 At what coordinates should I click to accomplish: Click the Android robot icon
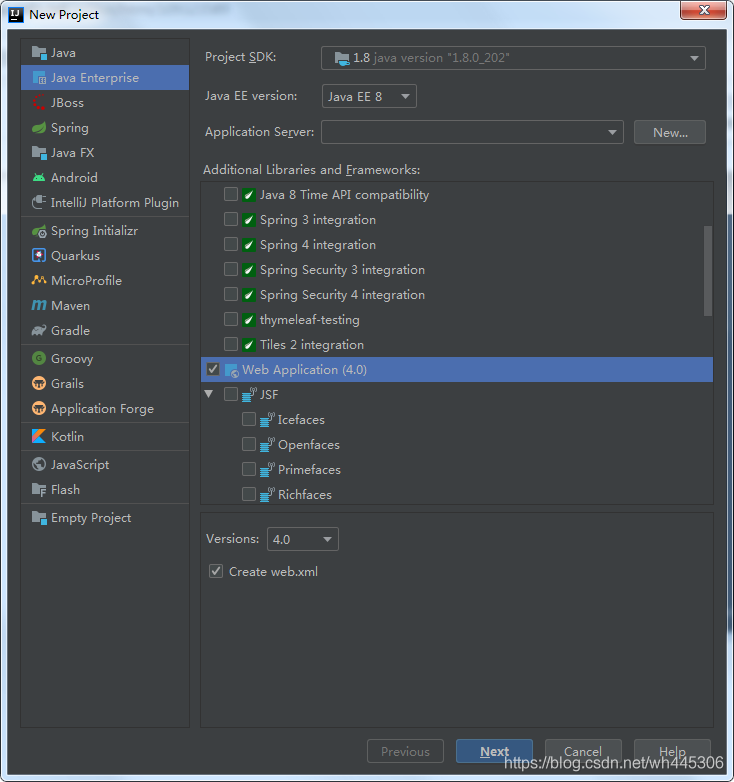[39, 178]
